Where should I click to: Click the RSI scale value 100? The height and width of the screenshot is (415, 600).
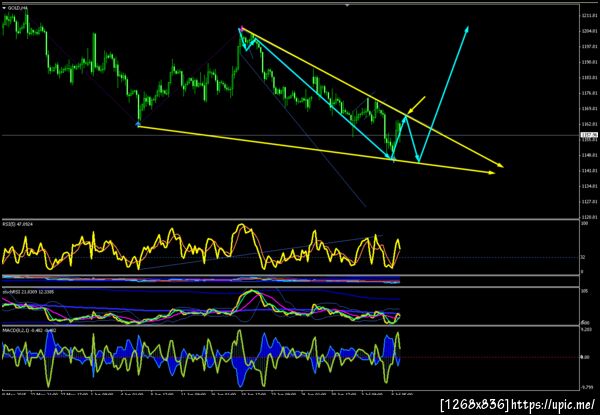coord(584,223)
